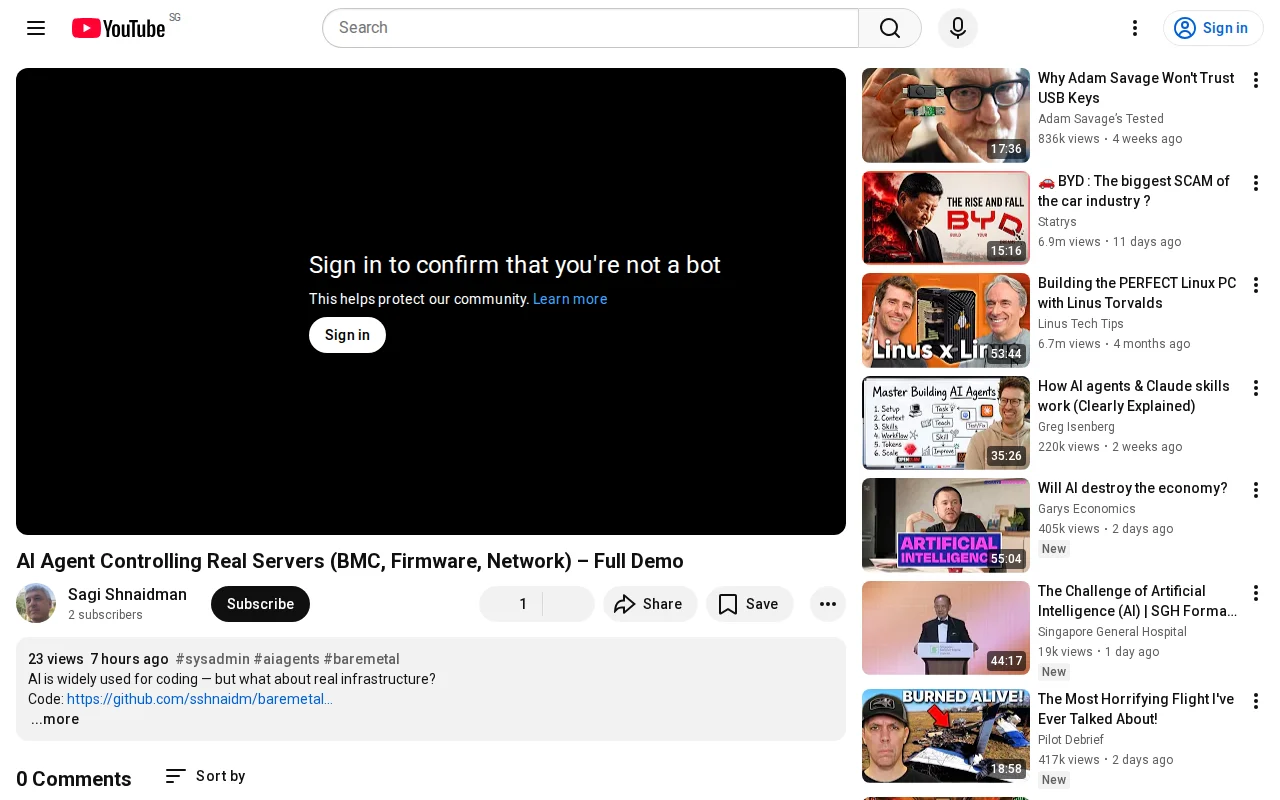1280x800 pixels.
Task: Click the video title AI Agent Controlling Real Servers
Action: 350,561
